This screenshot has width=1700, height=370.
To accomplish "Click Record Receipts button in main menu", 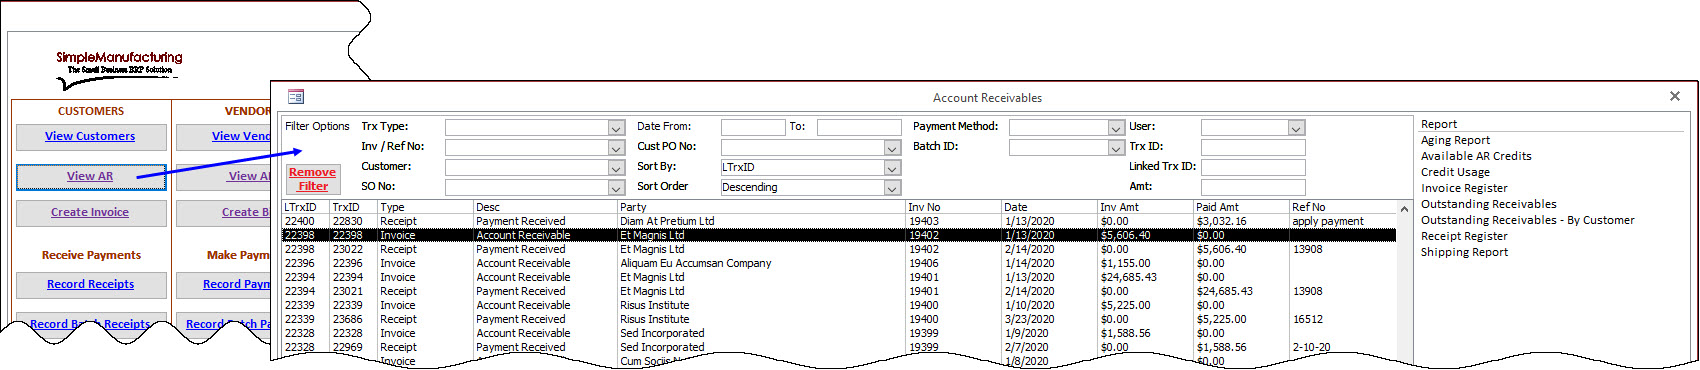I will [90, 285].
